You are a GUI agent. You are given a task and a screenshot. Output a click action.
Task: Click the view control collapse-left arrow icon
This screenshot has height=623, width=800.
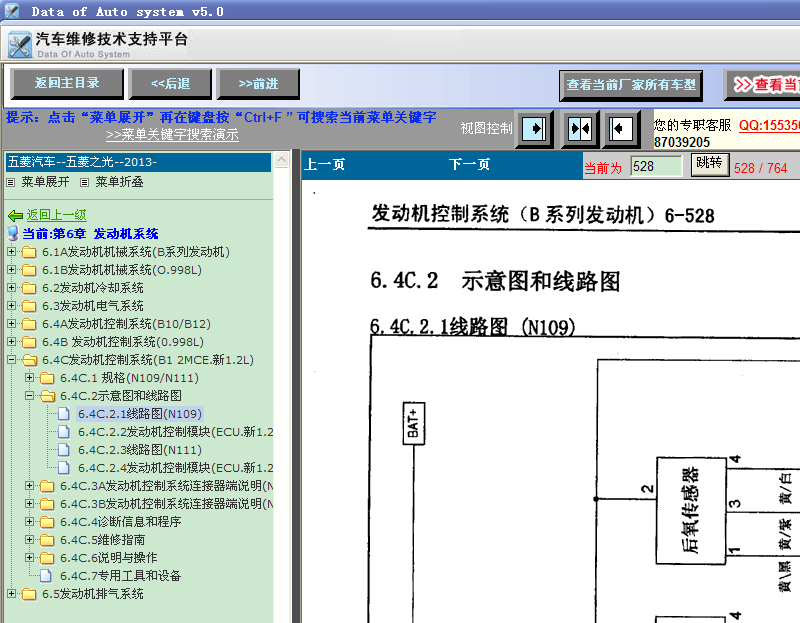pos(622,129)
